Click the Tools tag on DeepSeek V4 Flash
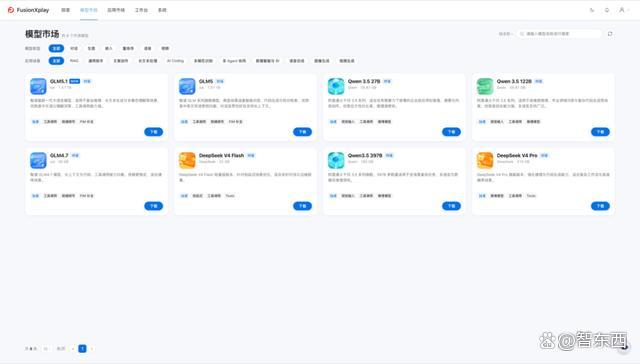640x364 pixels. (230, 196)
